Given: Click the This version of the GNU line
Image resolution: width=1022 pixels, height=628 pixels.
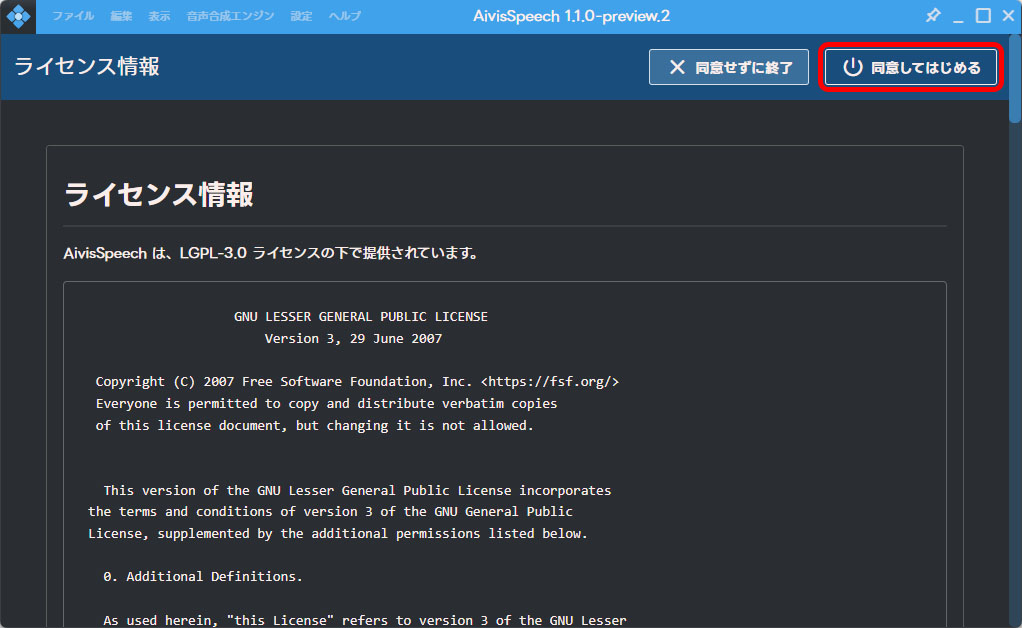Looking at the screenshot, I should pos(357,491).
